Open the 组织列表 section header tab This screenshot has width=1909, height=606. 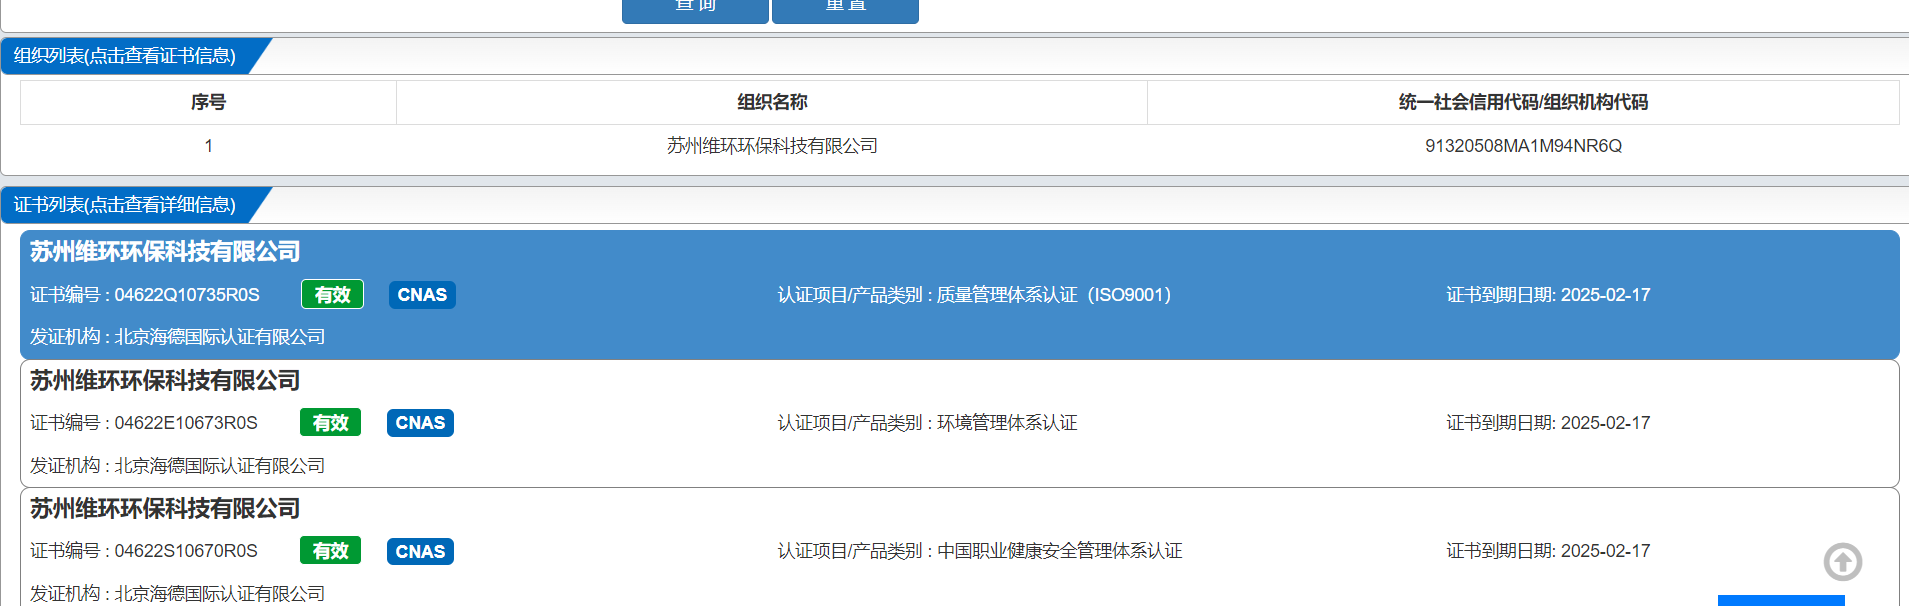[125, 56]
